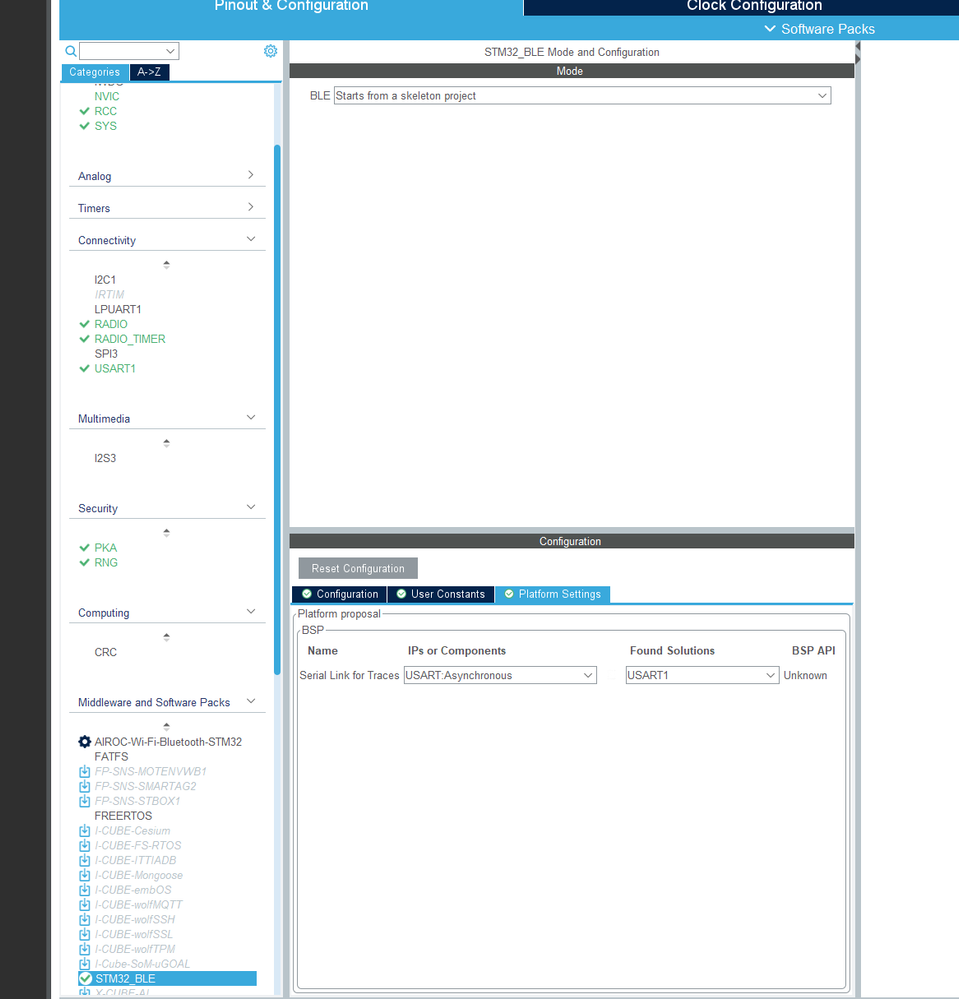Click sort arrows under Computing
The image size is (959, 999).
[166, 637]
